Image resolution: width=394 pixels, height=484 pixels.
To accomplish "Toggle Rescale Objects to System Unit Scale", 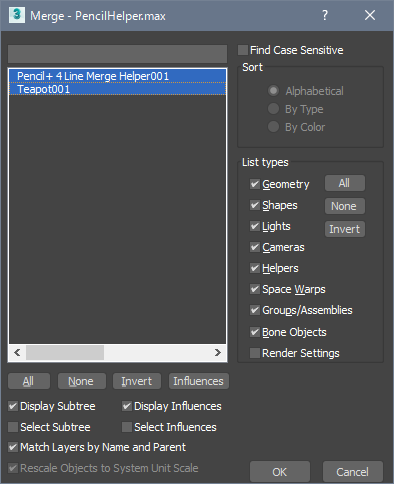I will 13,468.
